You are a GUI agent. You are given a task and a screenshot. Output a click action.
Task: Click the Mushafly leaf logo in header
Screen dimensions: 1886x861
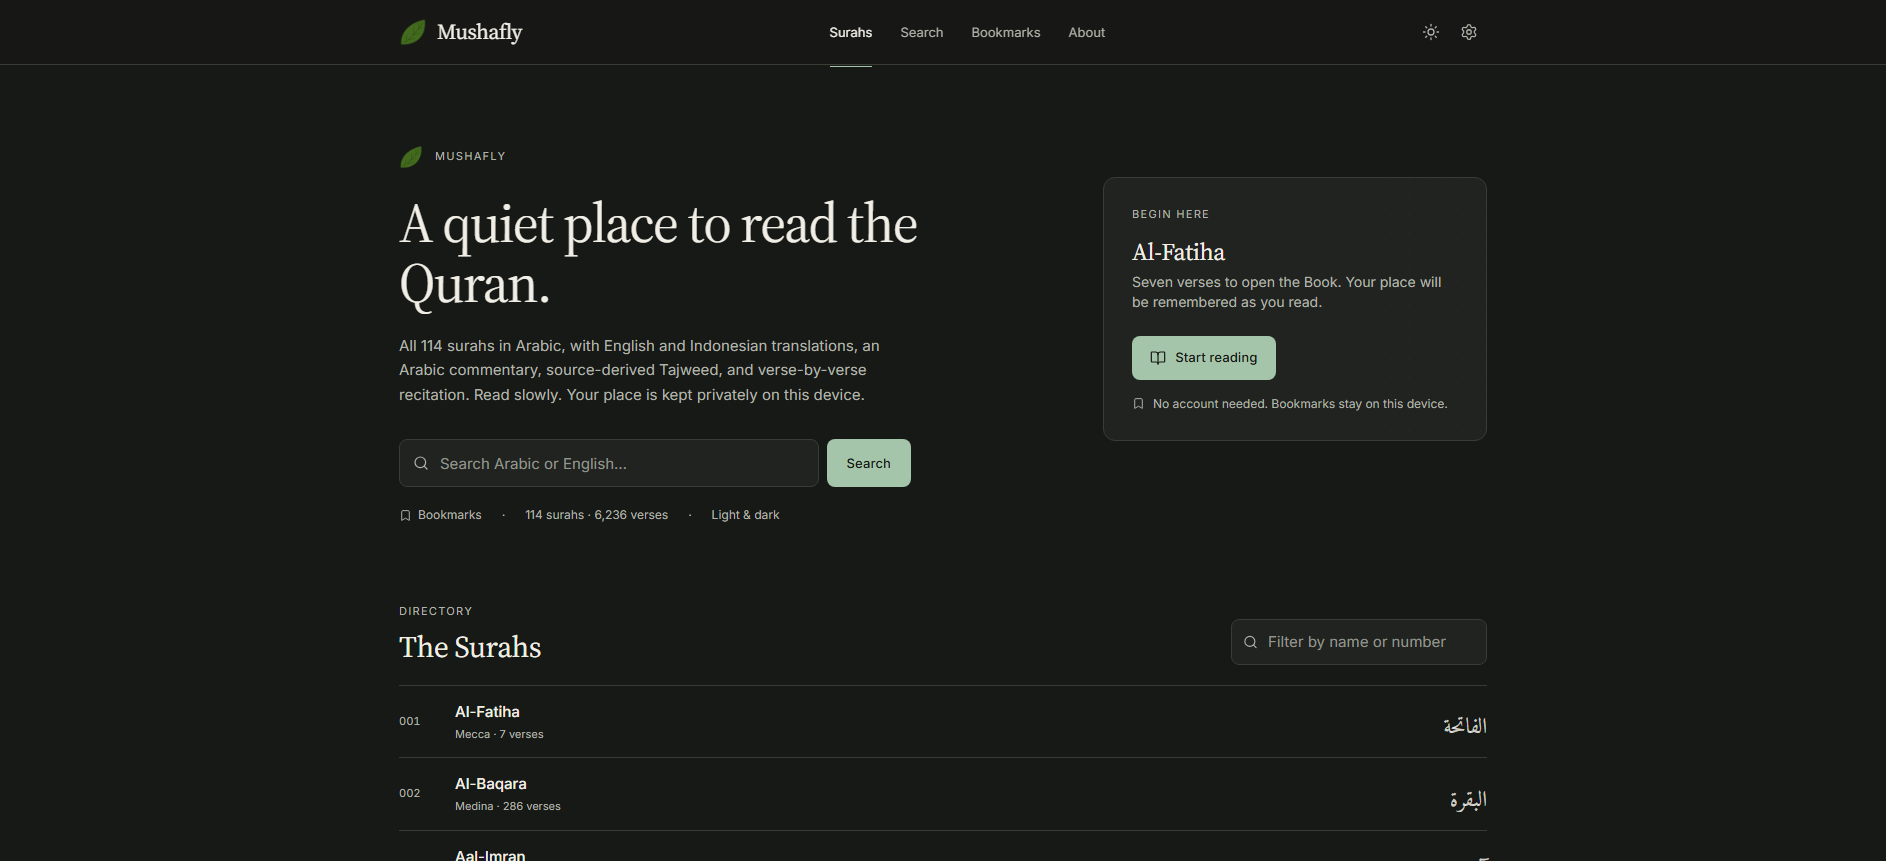point(413,32)
